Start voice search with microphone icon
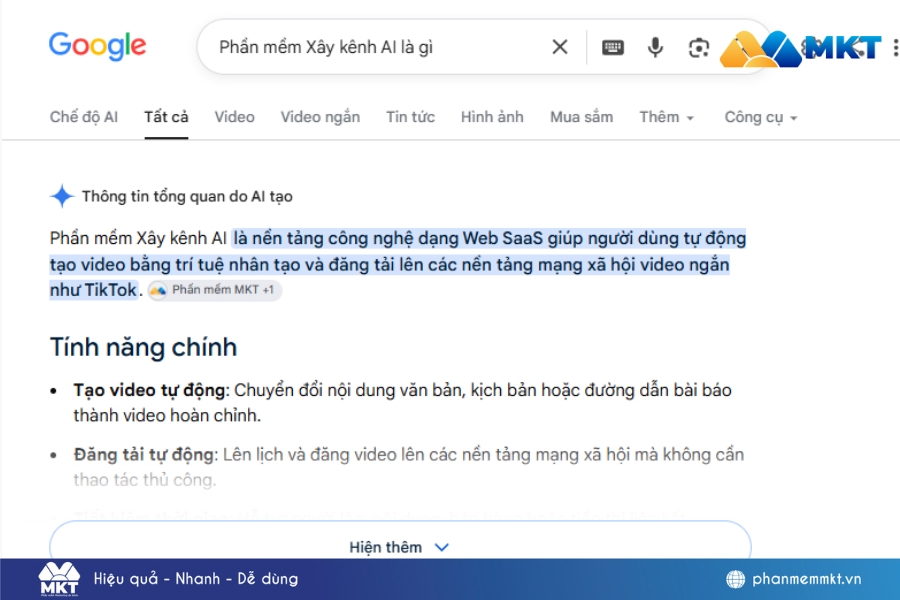The image size is (900, 600). [x=655, y=47]
